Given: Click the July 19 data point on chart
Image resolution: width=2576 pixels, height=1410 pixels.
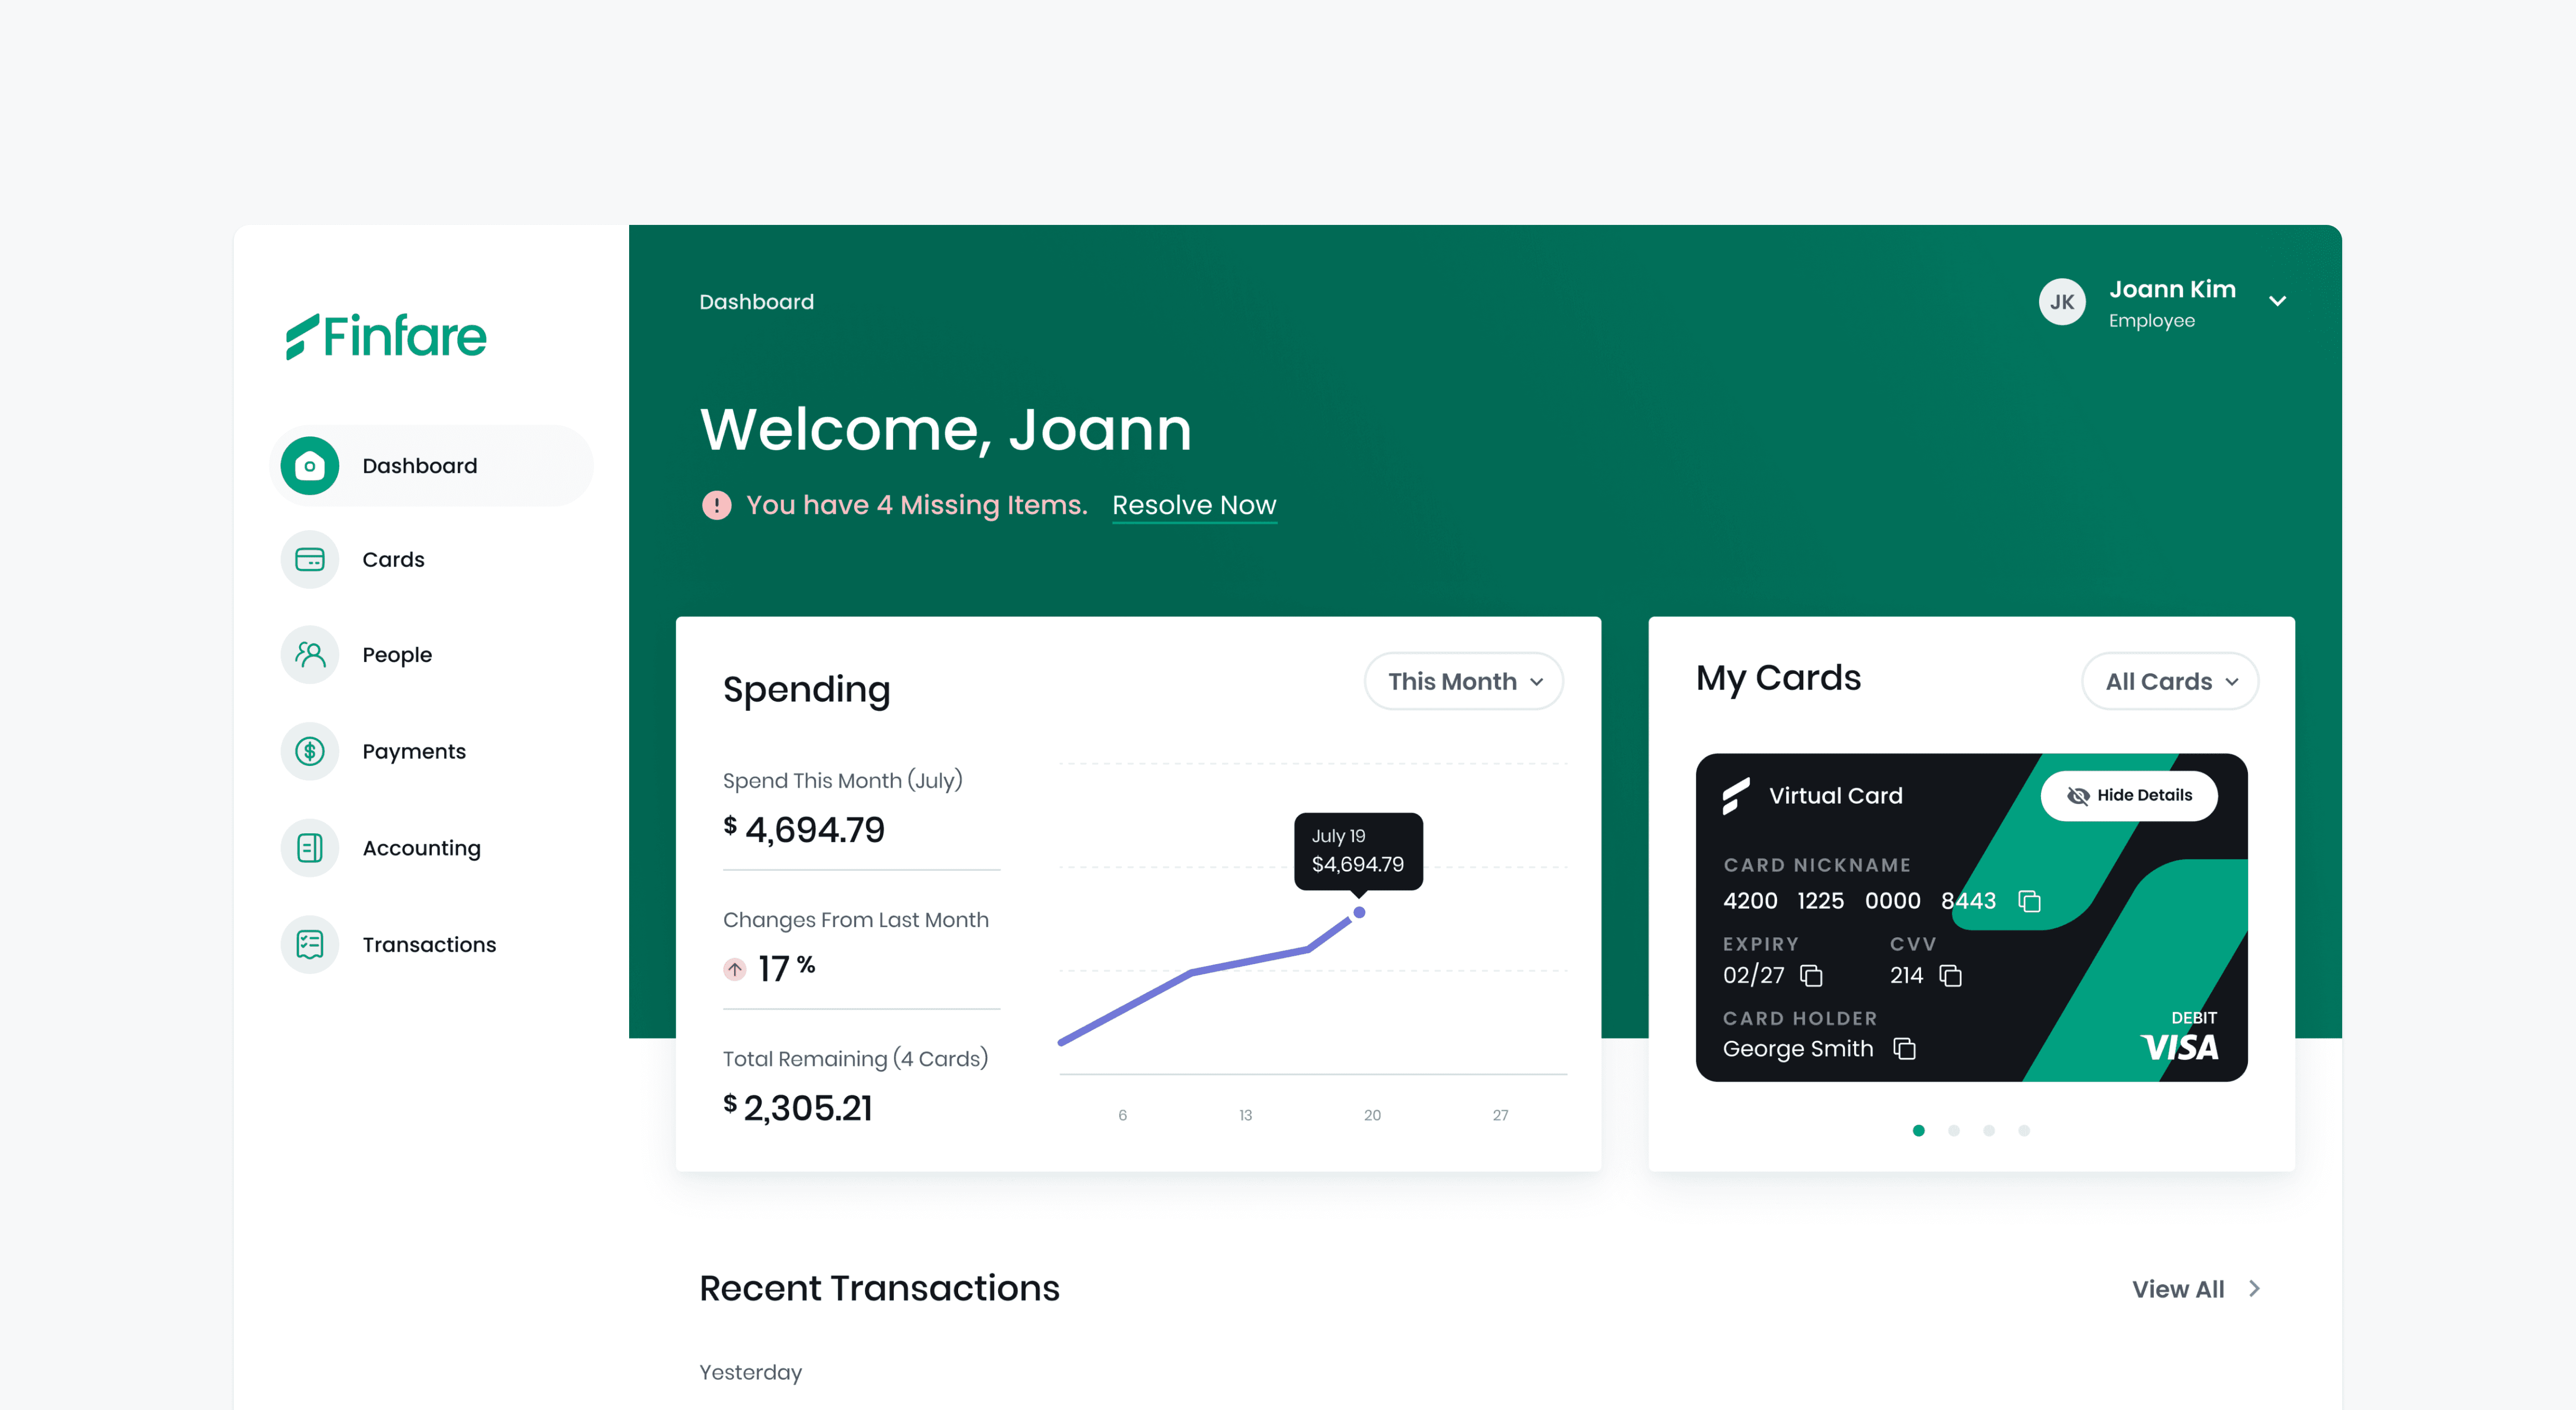Looking at the screenshot, I should (1359, 912).
